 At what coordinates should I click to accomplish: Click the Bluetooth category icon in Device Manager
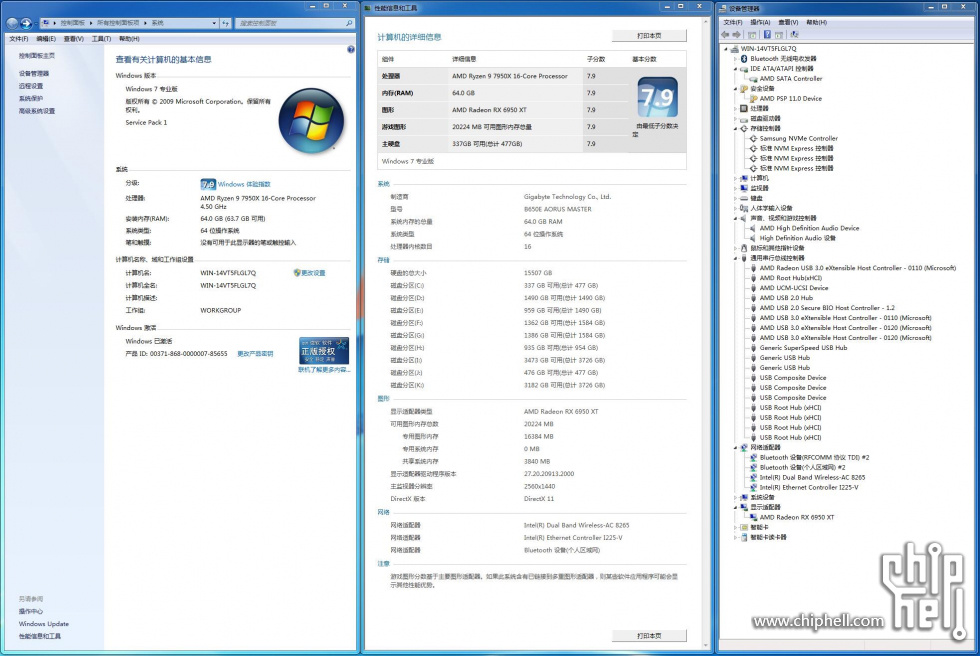(744, 59)
